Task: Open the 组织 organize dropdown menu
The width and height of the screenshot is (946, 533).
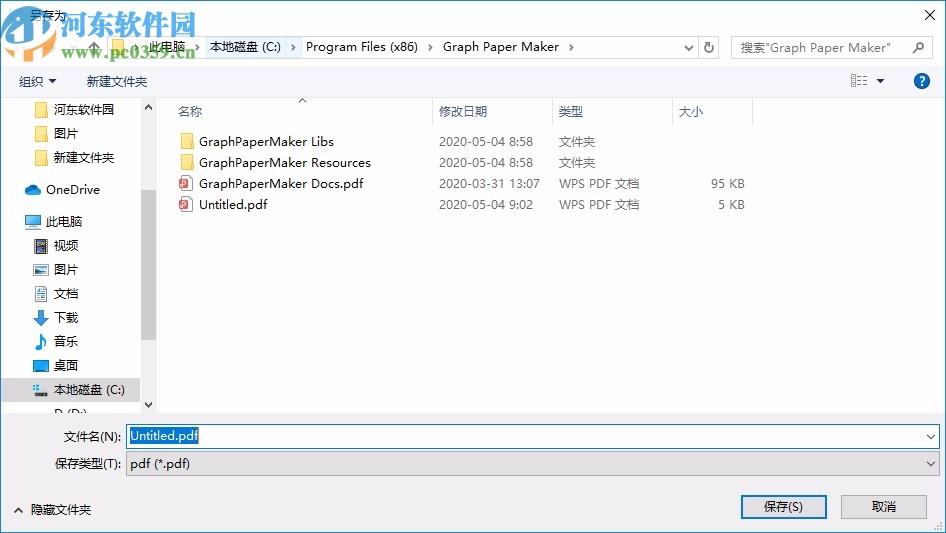Action: (x=37, y=81)
